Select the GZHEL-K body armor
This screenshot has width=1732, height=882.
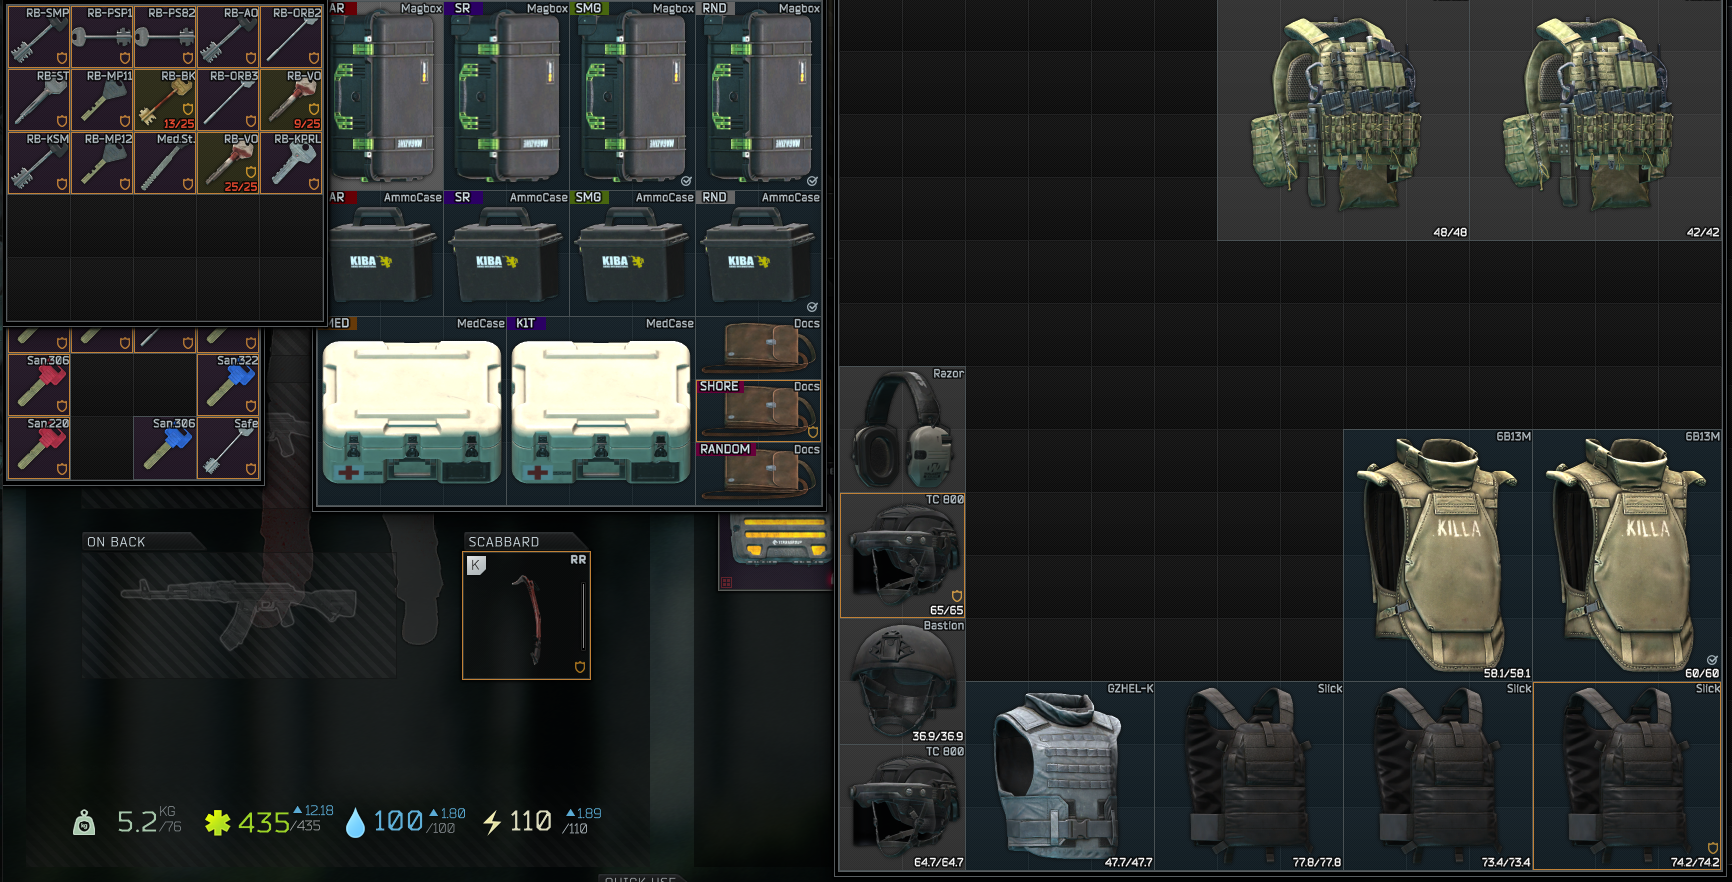[1060, 777]
